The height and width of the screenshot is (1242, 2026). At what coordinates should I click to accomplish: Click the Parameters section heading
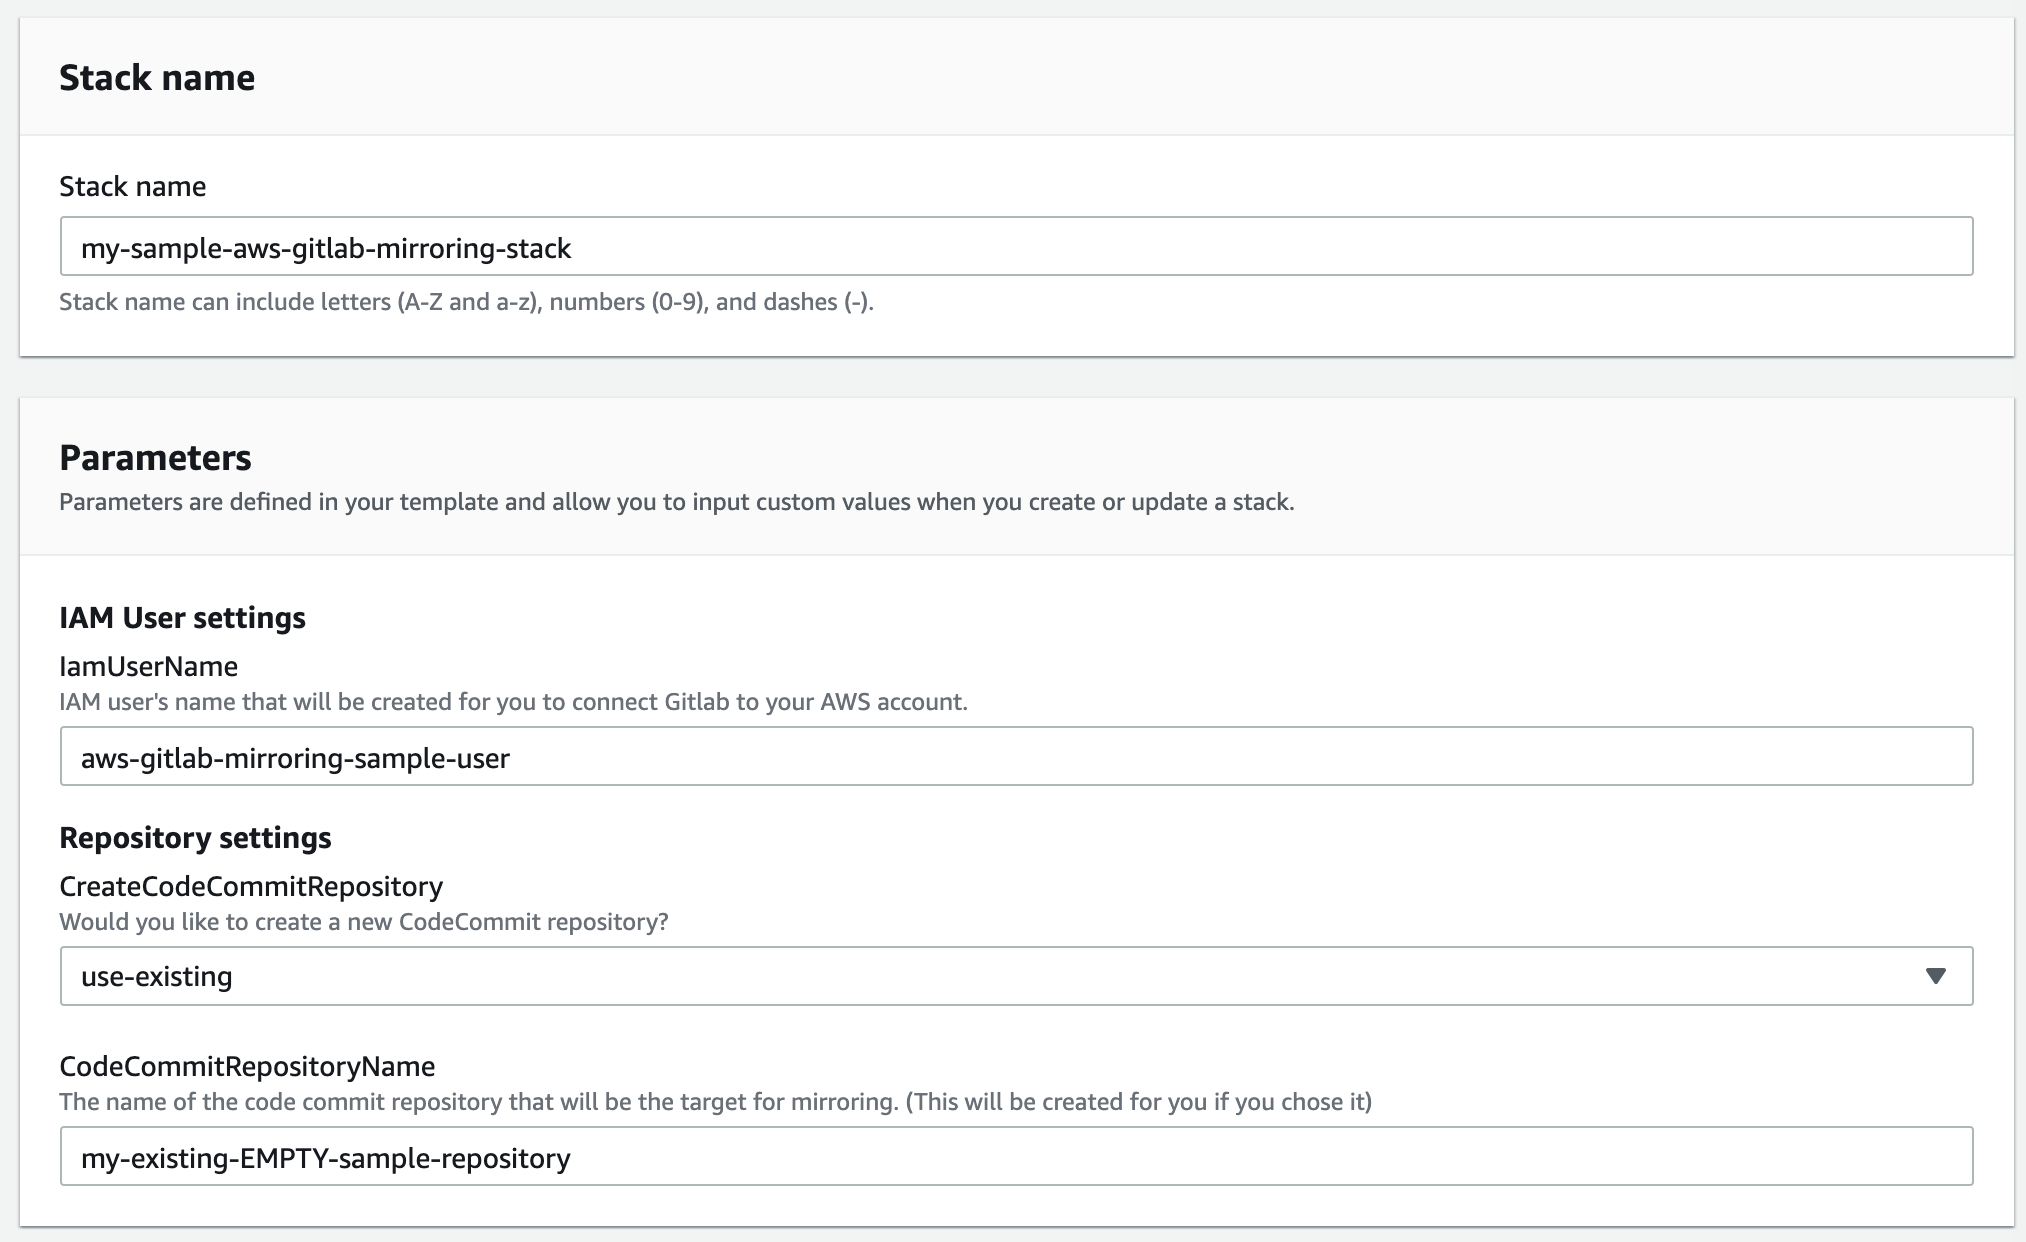tap(155, 458)
